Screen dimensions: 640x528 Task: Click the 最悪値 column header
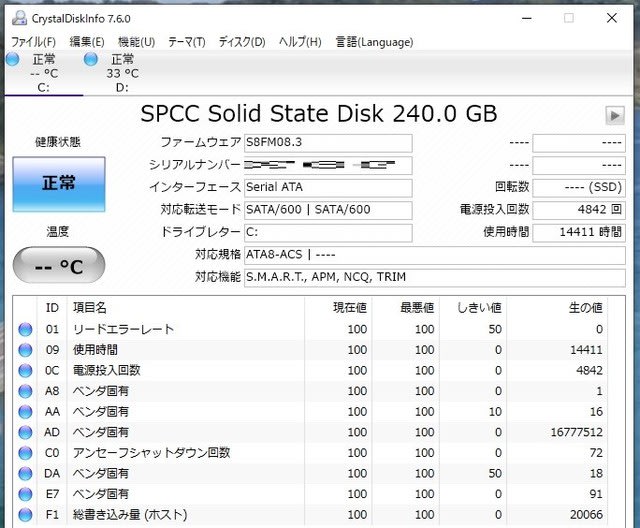click(x=406, y=308)
